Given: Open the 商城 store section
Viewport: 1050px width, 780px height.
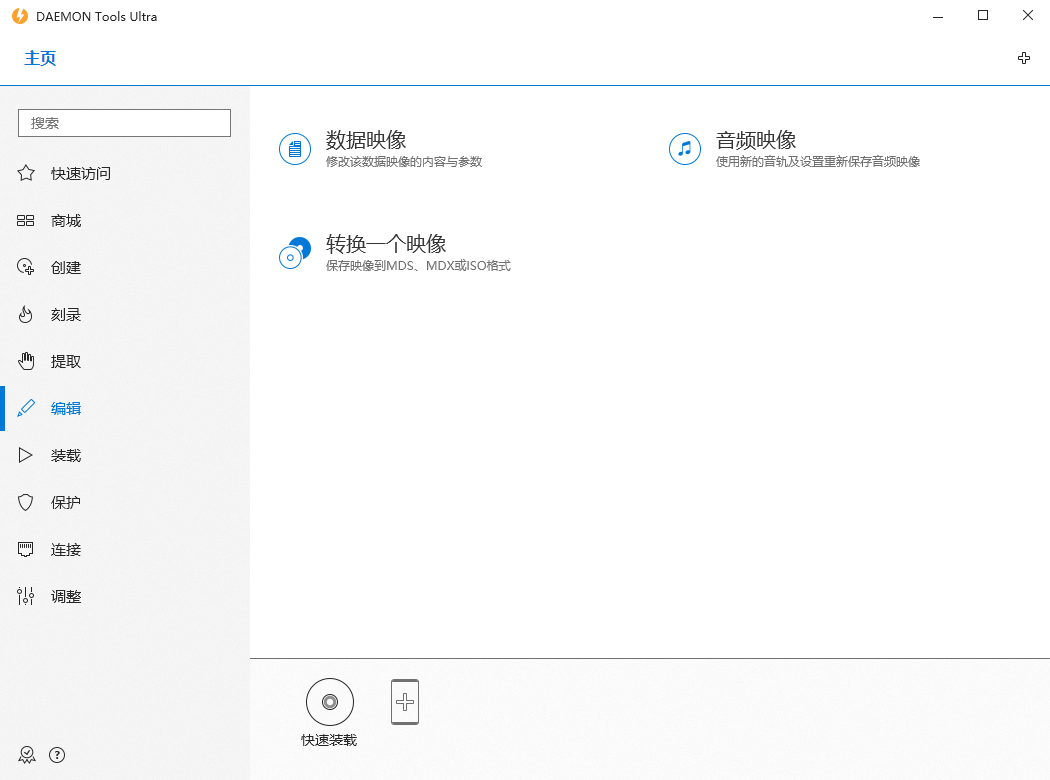Looking at the screenshot, I should click(65, 220).
